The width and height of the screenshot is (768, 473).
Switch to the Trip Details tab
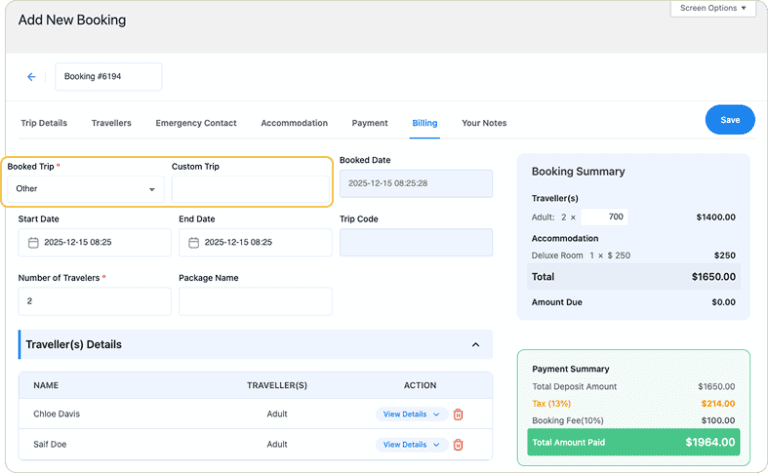[x=44, y=123]
